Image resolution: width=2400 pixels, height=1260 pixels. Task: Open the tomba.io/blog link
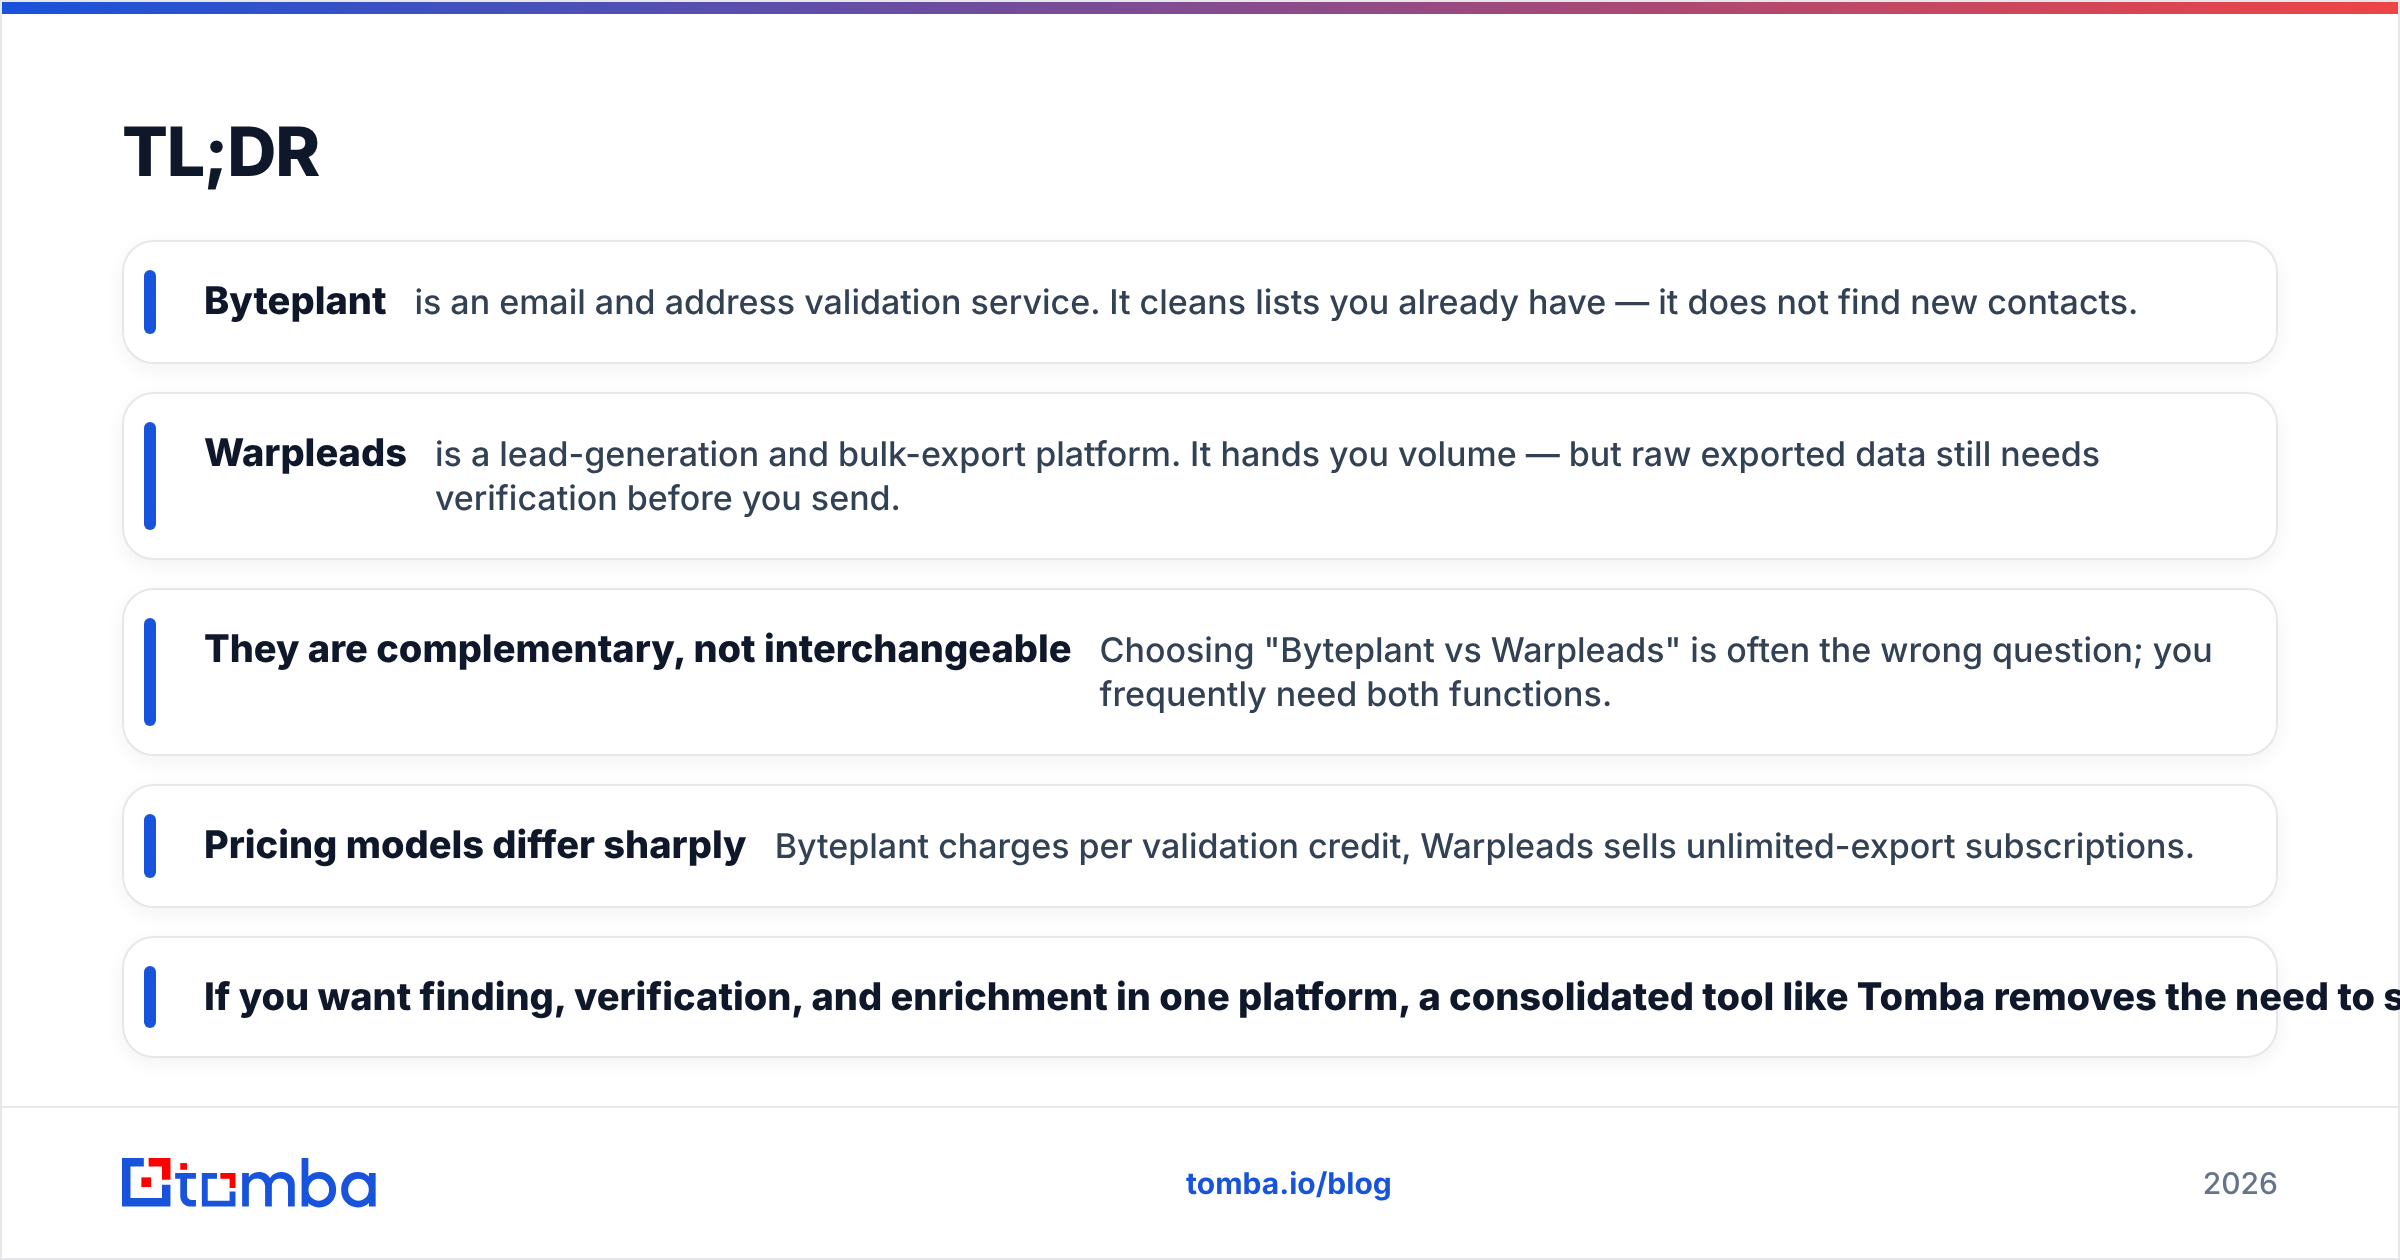[1288, 1184]
